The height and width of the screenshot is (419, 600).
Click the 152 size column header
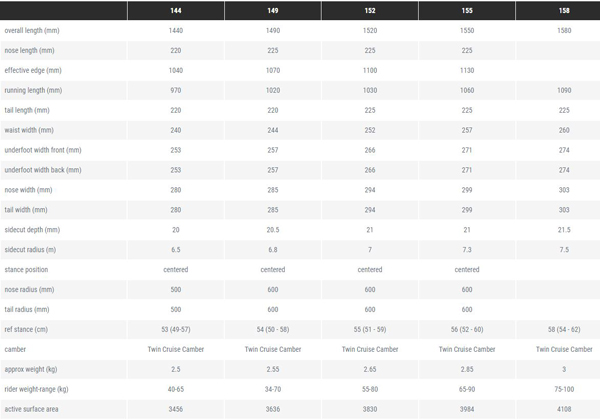tap(369, 11)
